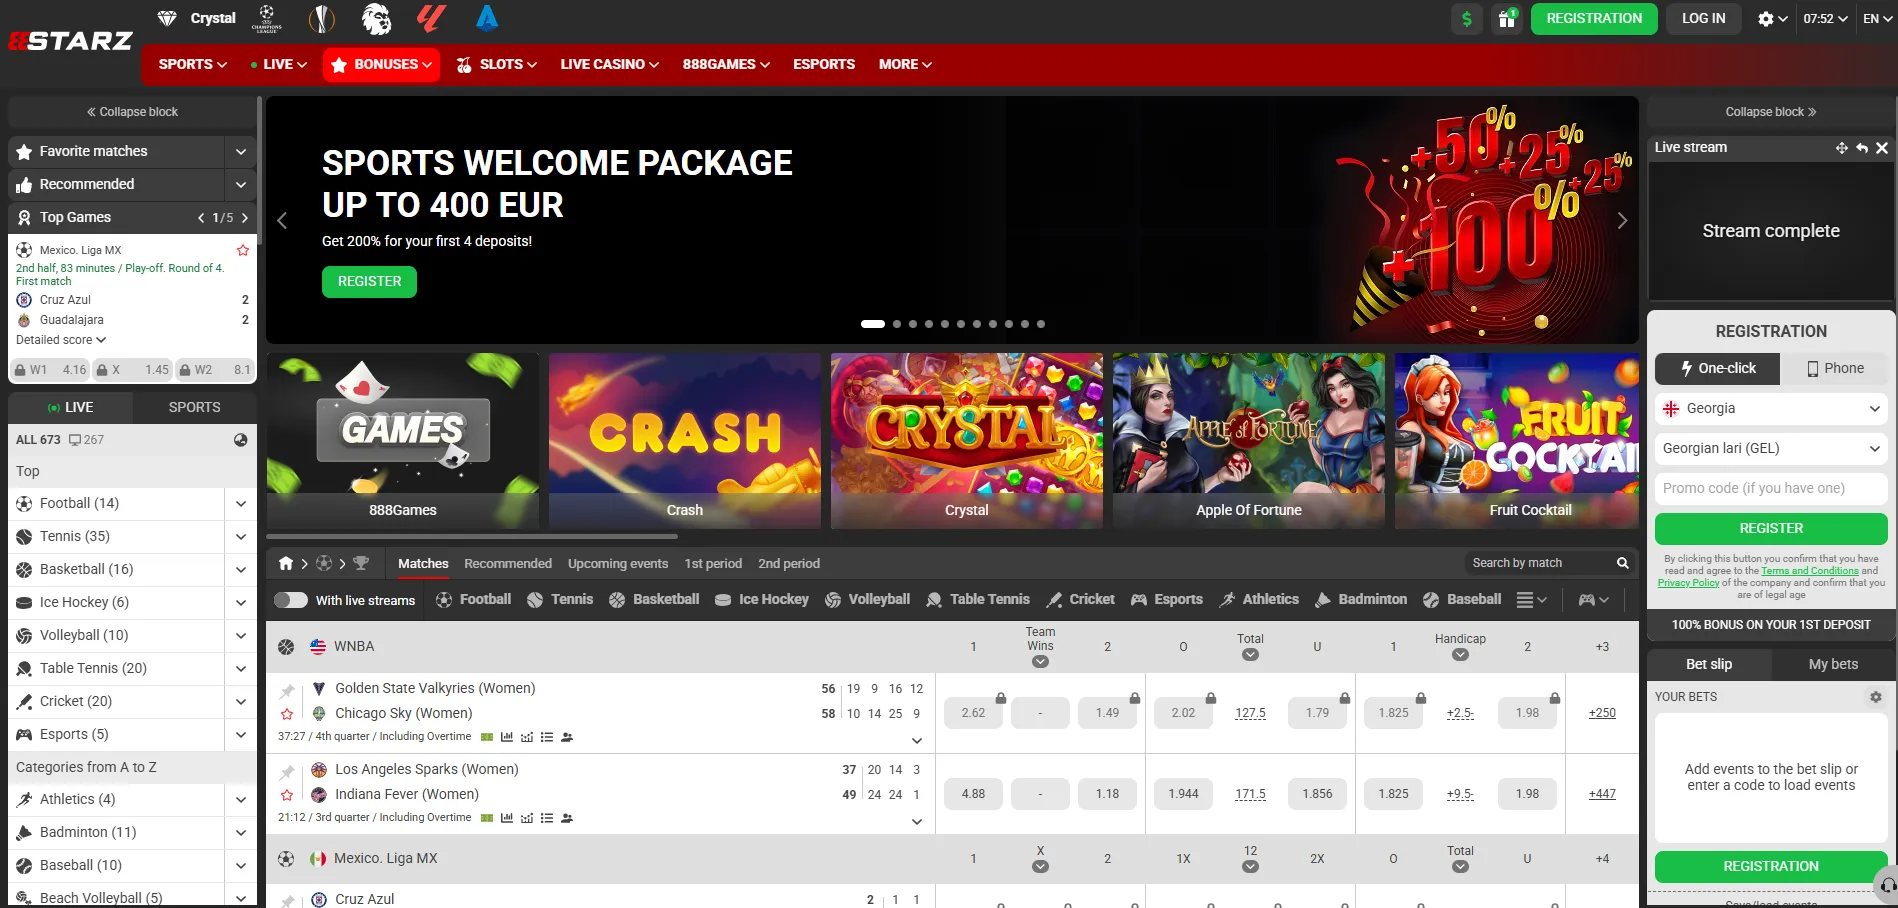Open the 07:52 time dropdown
Screen dimensions: 1898x908
pyautogui.click(x=1825, y=19)
